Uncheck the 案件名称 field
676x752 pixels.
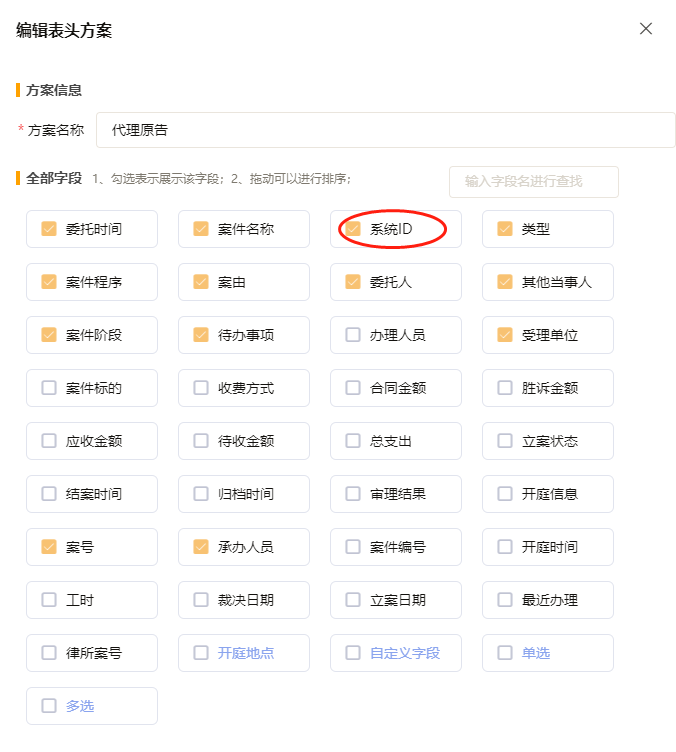tap(201, 229)
